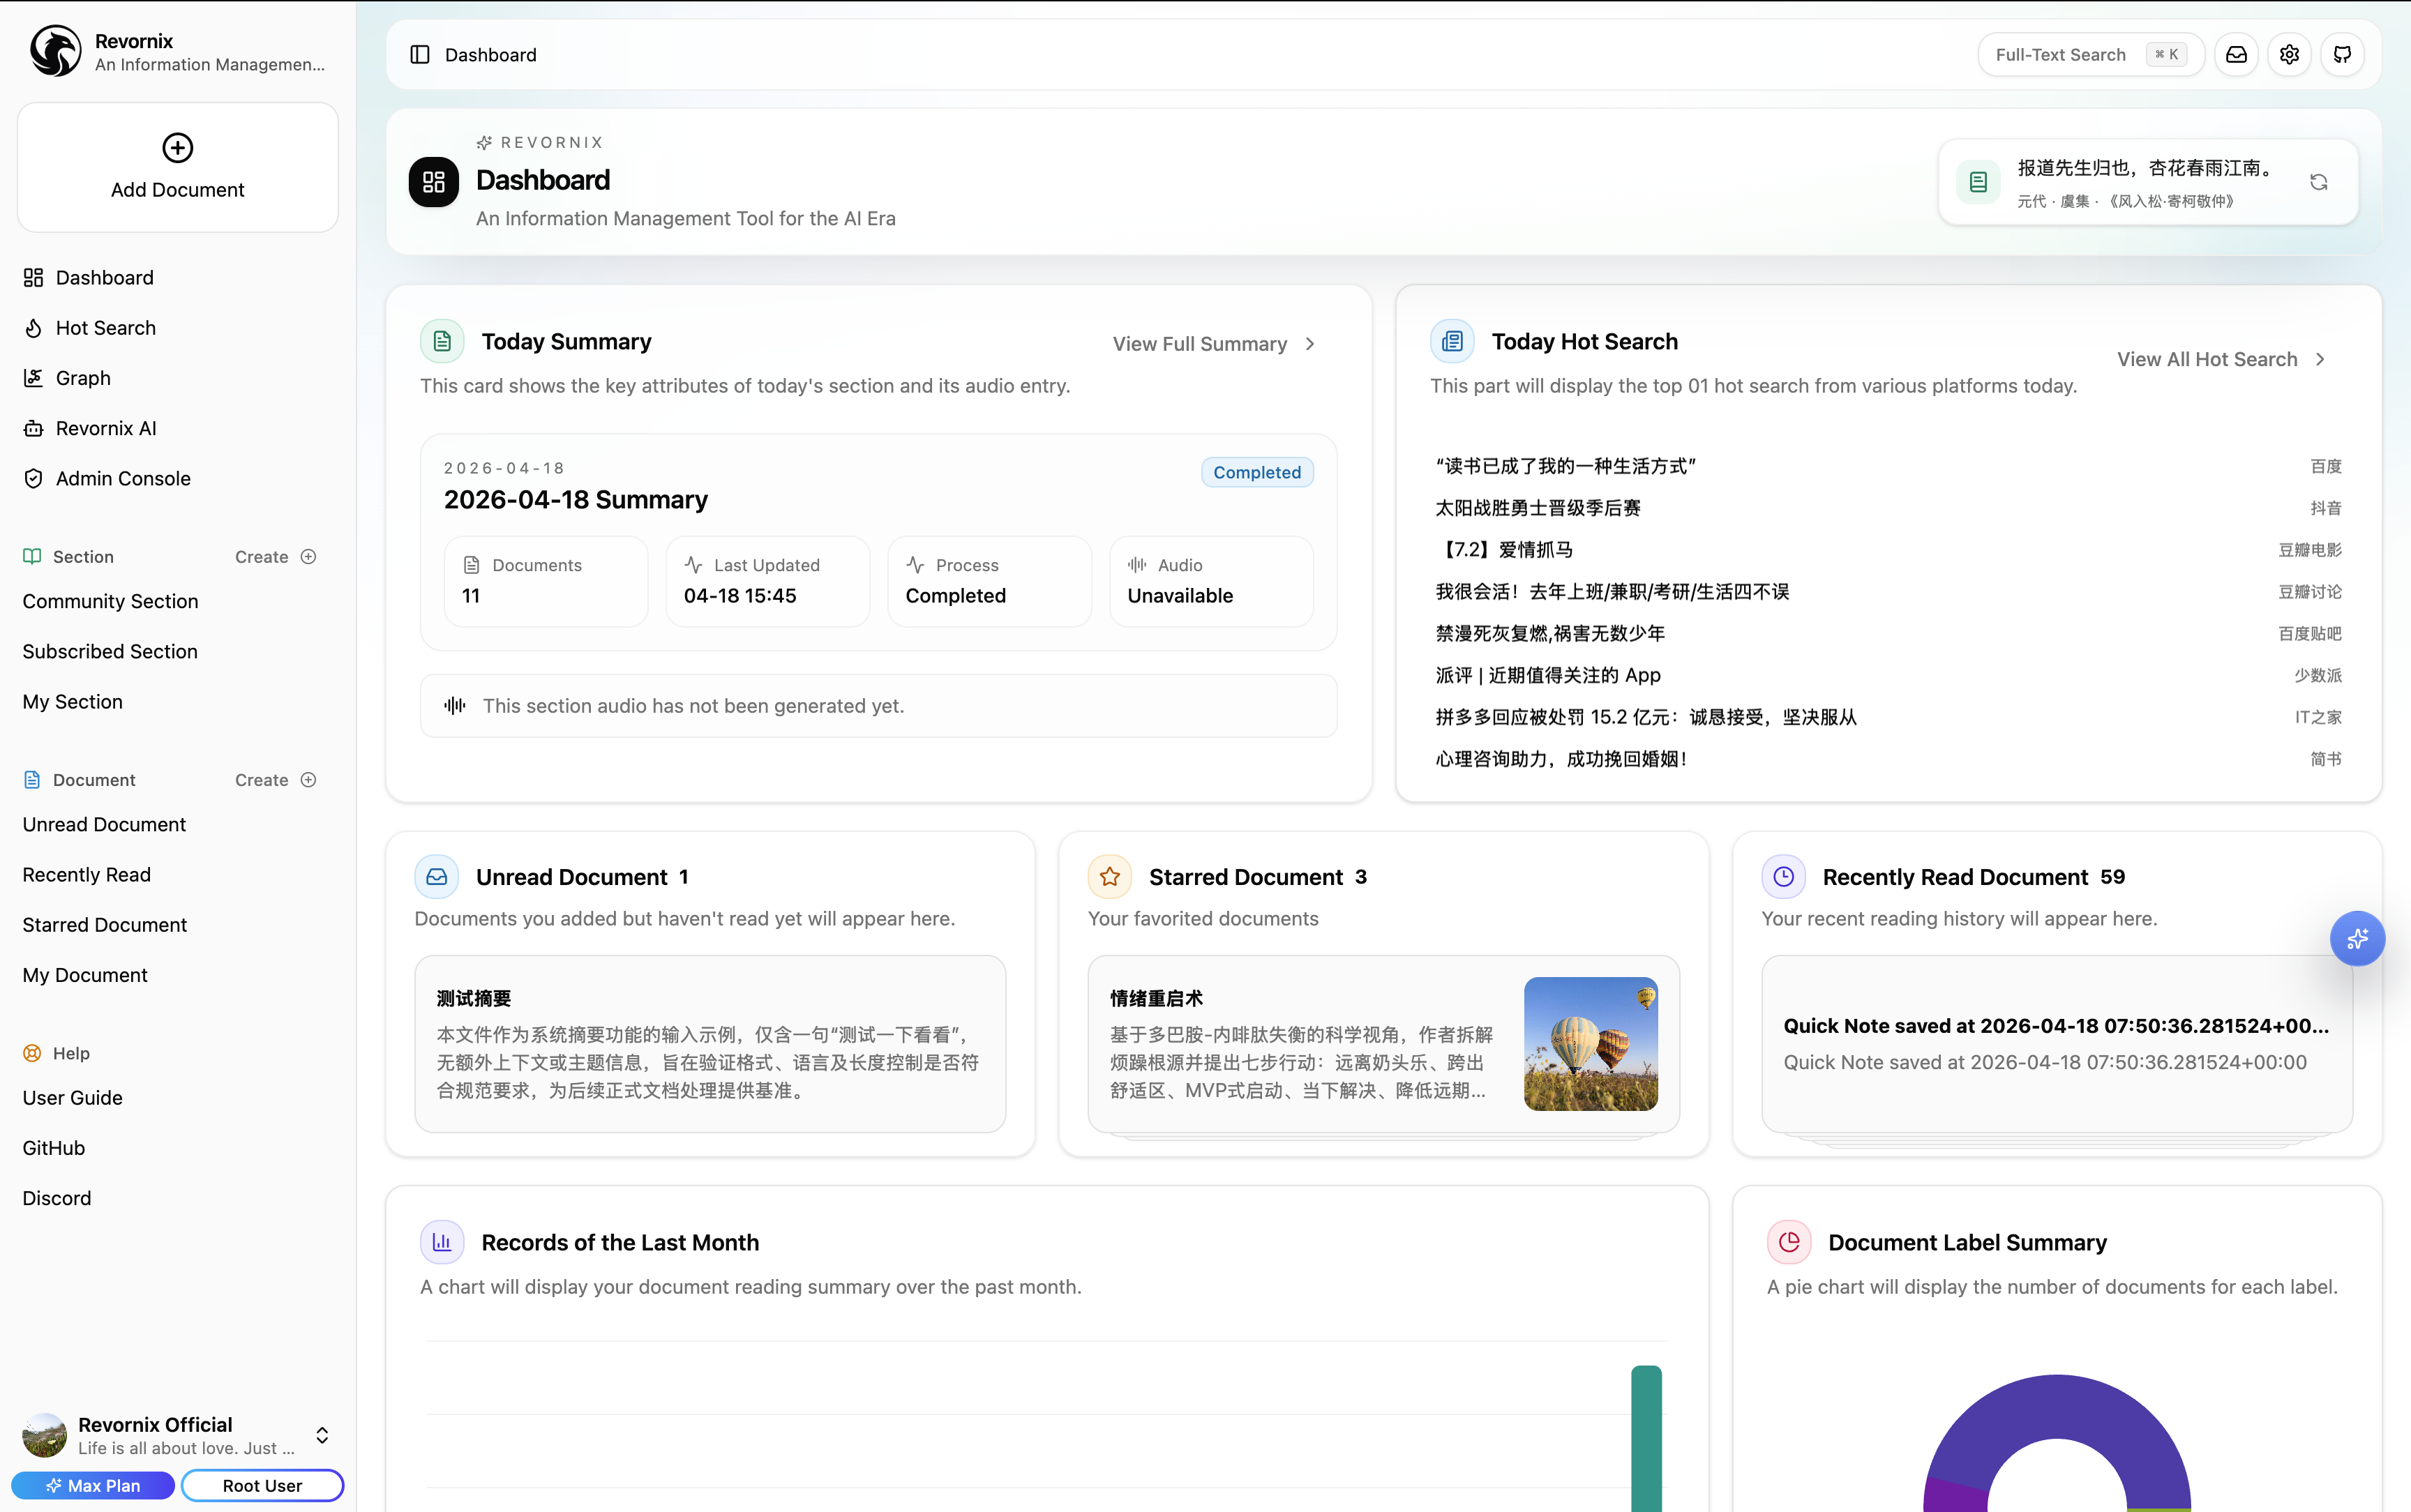Open hot search 禁漫死灰复燃,祸害无数少年

pyautogui.click(x=1550, y=634)
